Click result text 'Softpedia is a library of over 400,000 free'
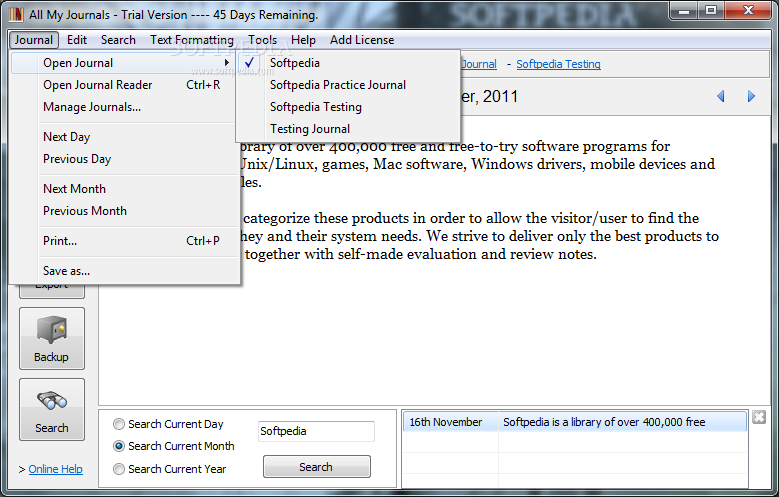The height and width of the screenshot is (497, 779). (604, 422)
